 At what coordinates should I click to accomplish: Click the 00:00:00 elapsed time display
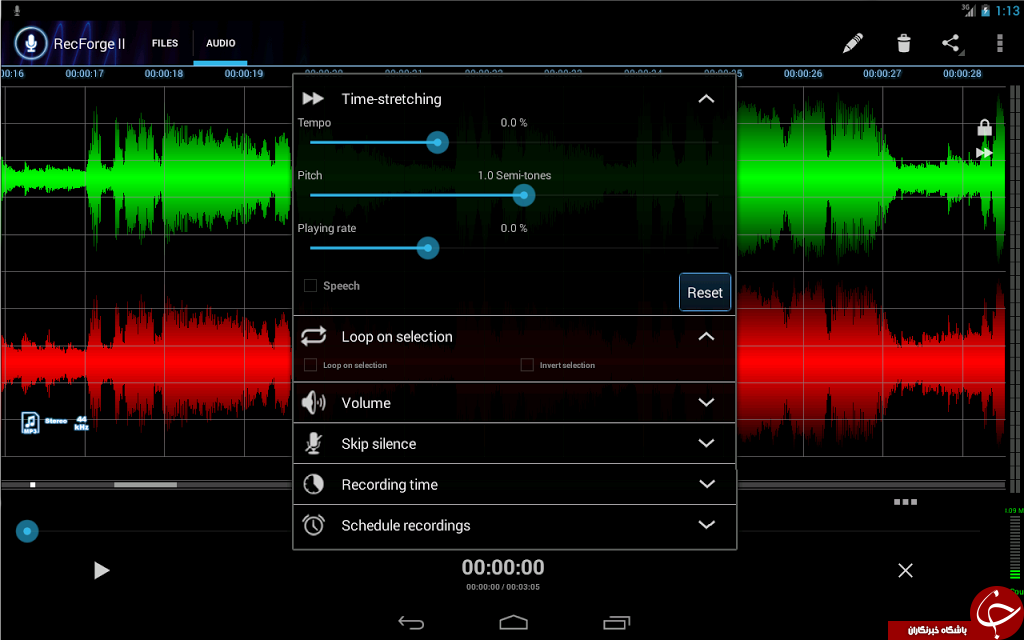click(x=503, y=567)
